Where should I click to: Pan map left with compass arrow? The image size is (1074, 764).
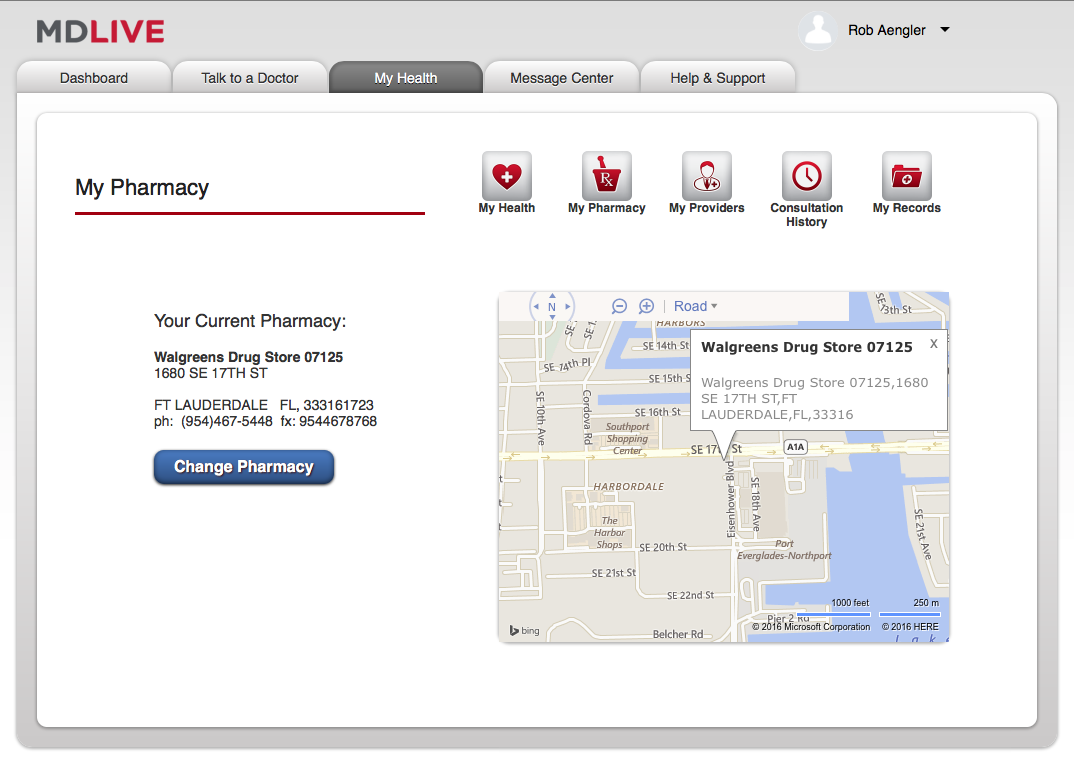(536, 307)
